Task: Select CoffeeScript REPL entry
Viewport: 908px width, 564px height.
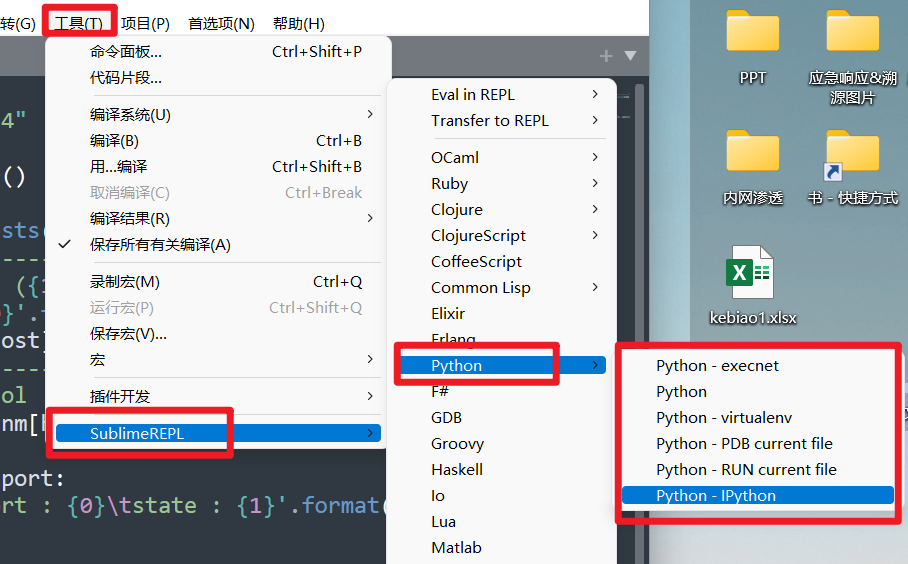Action: click(x=501, y=262)
